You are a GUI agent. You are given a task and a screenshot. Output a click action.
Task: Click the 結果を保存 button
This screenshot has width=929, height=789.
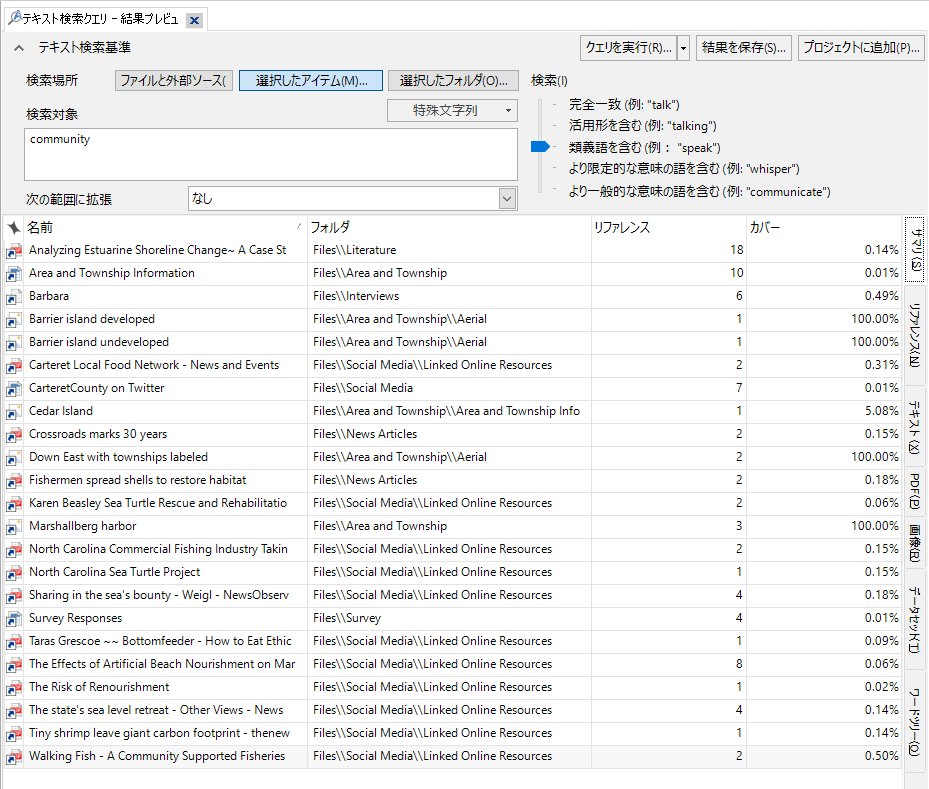[744, 48]
